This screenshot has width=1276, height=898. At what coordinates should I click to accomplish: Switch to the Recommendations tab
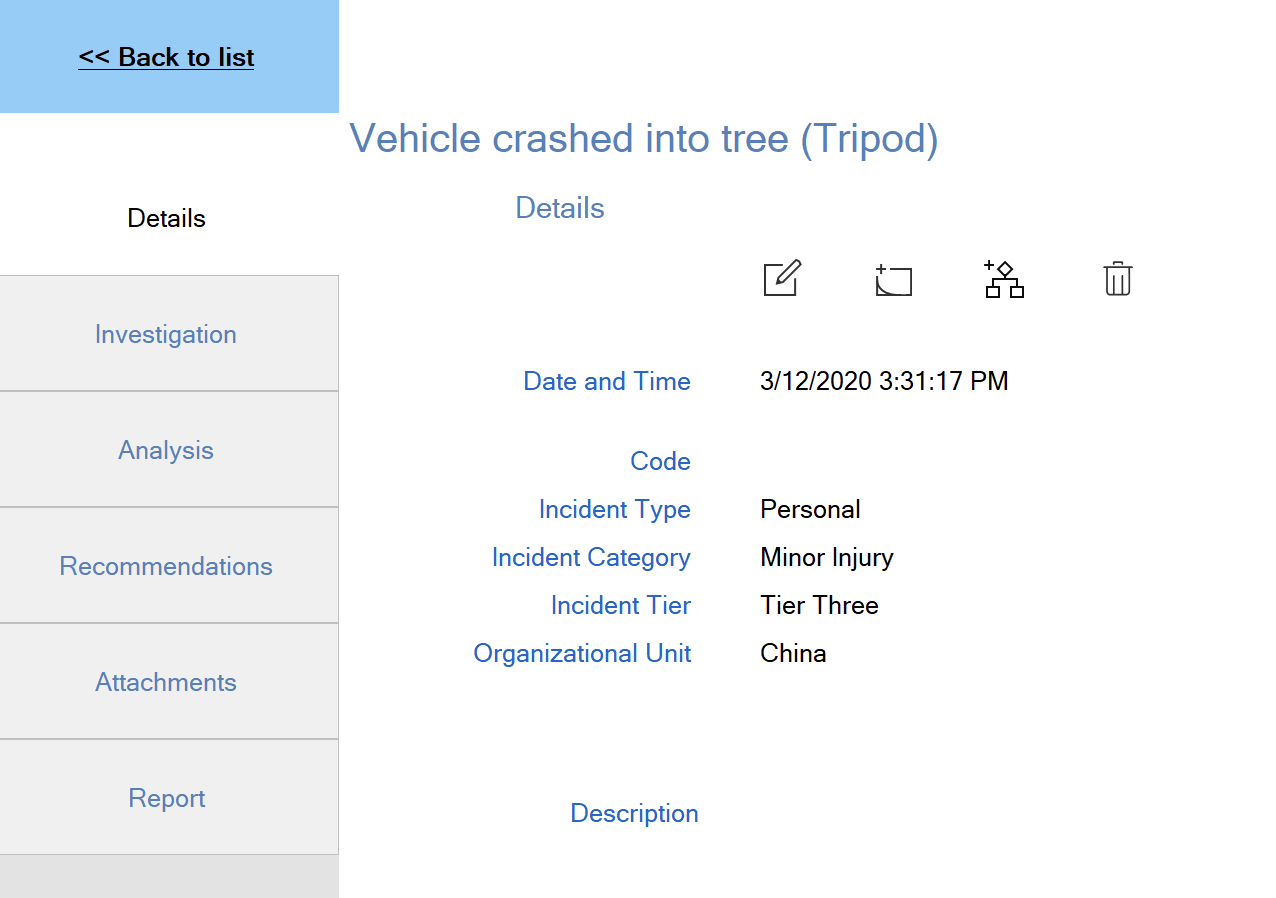tap(166, 566)
